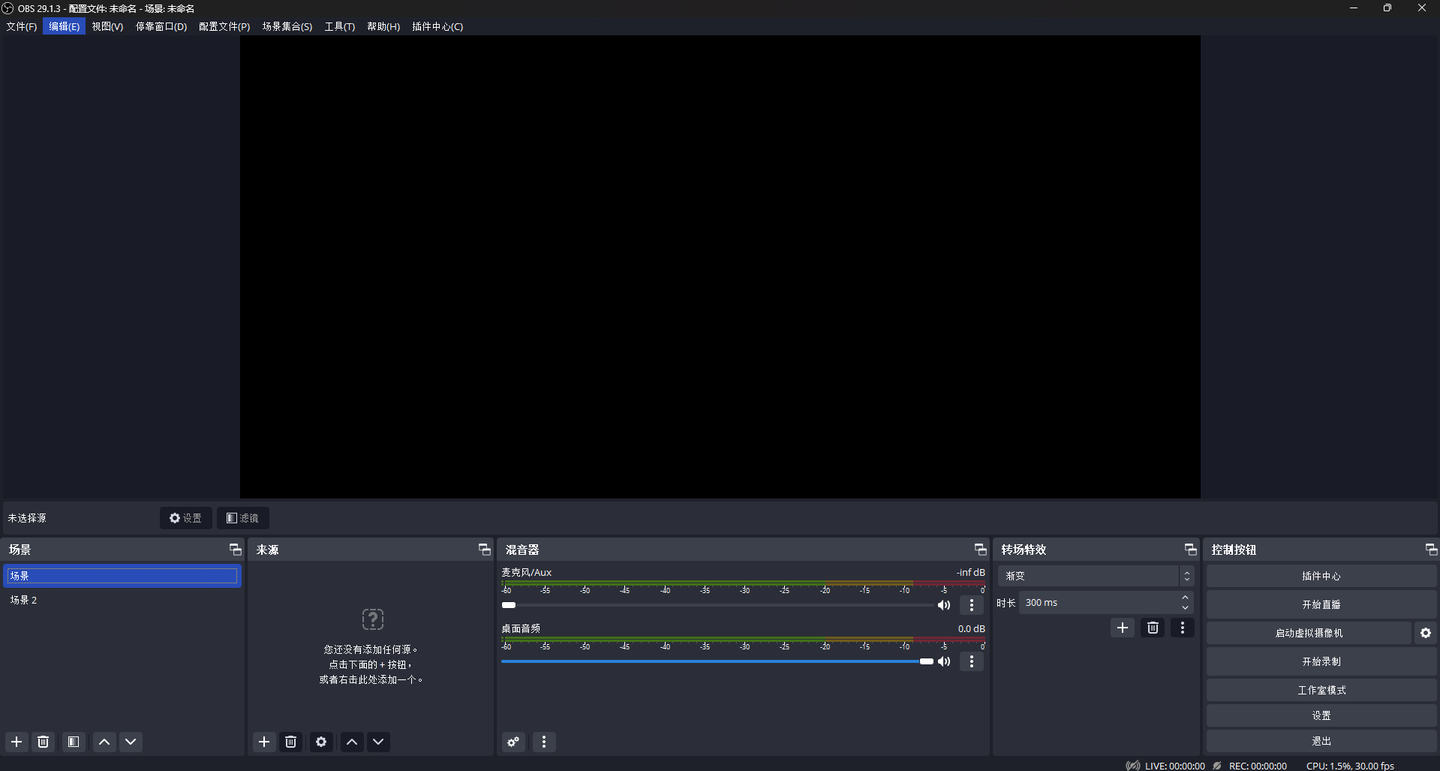
Task: Open 设置 in the controls panel
Action: [x=1321, y=715]
